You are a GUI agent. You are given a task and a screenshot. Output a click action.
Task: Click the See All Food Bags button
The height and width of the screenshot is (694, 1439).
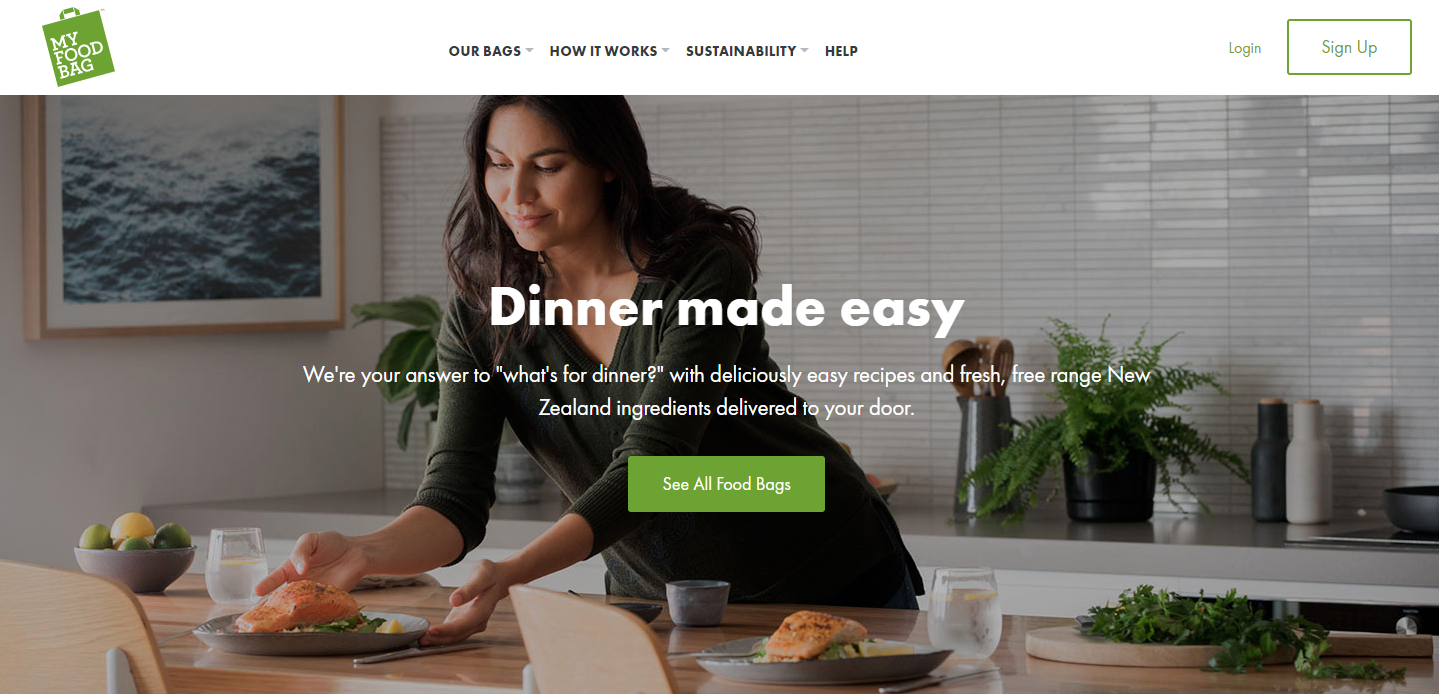click(726, 484)
